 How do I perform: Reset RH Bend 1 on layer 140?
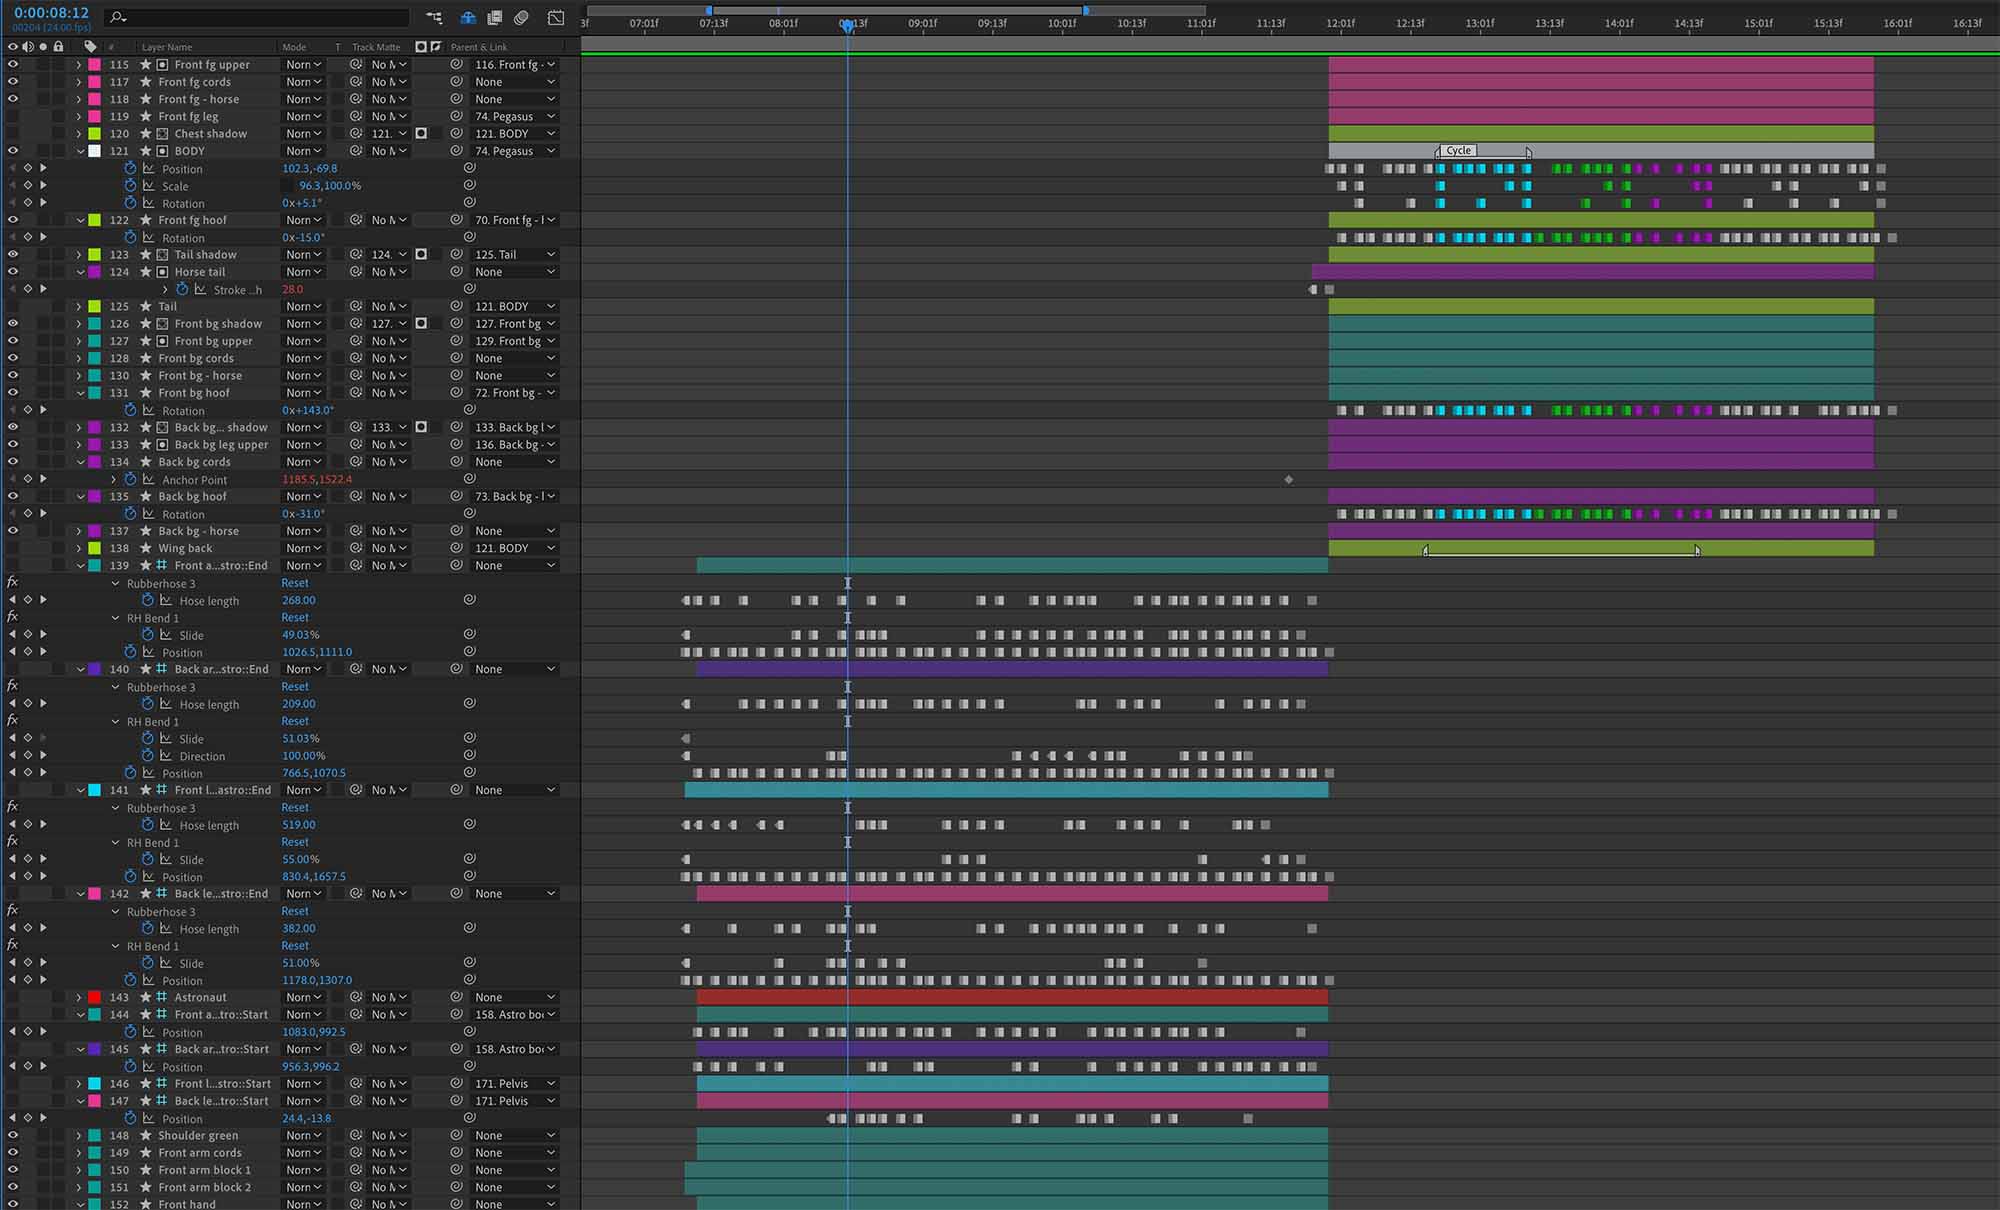295,721
